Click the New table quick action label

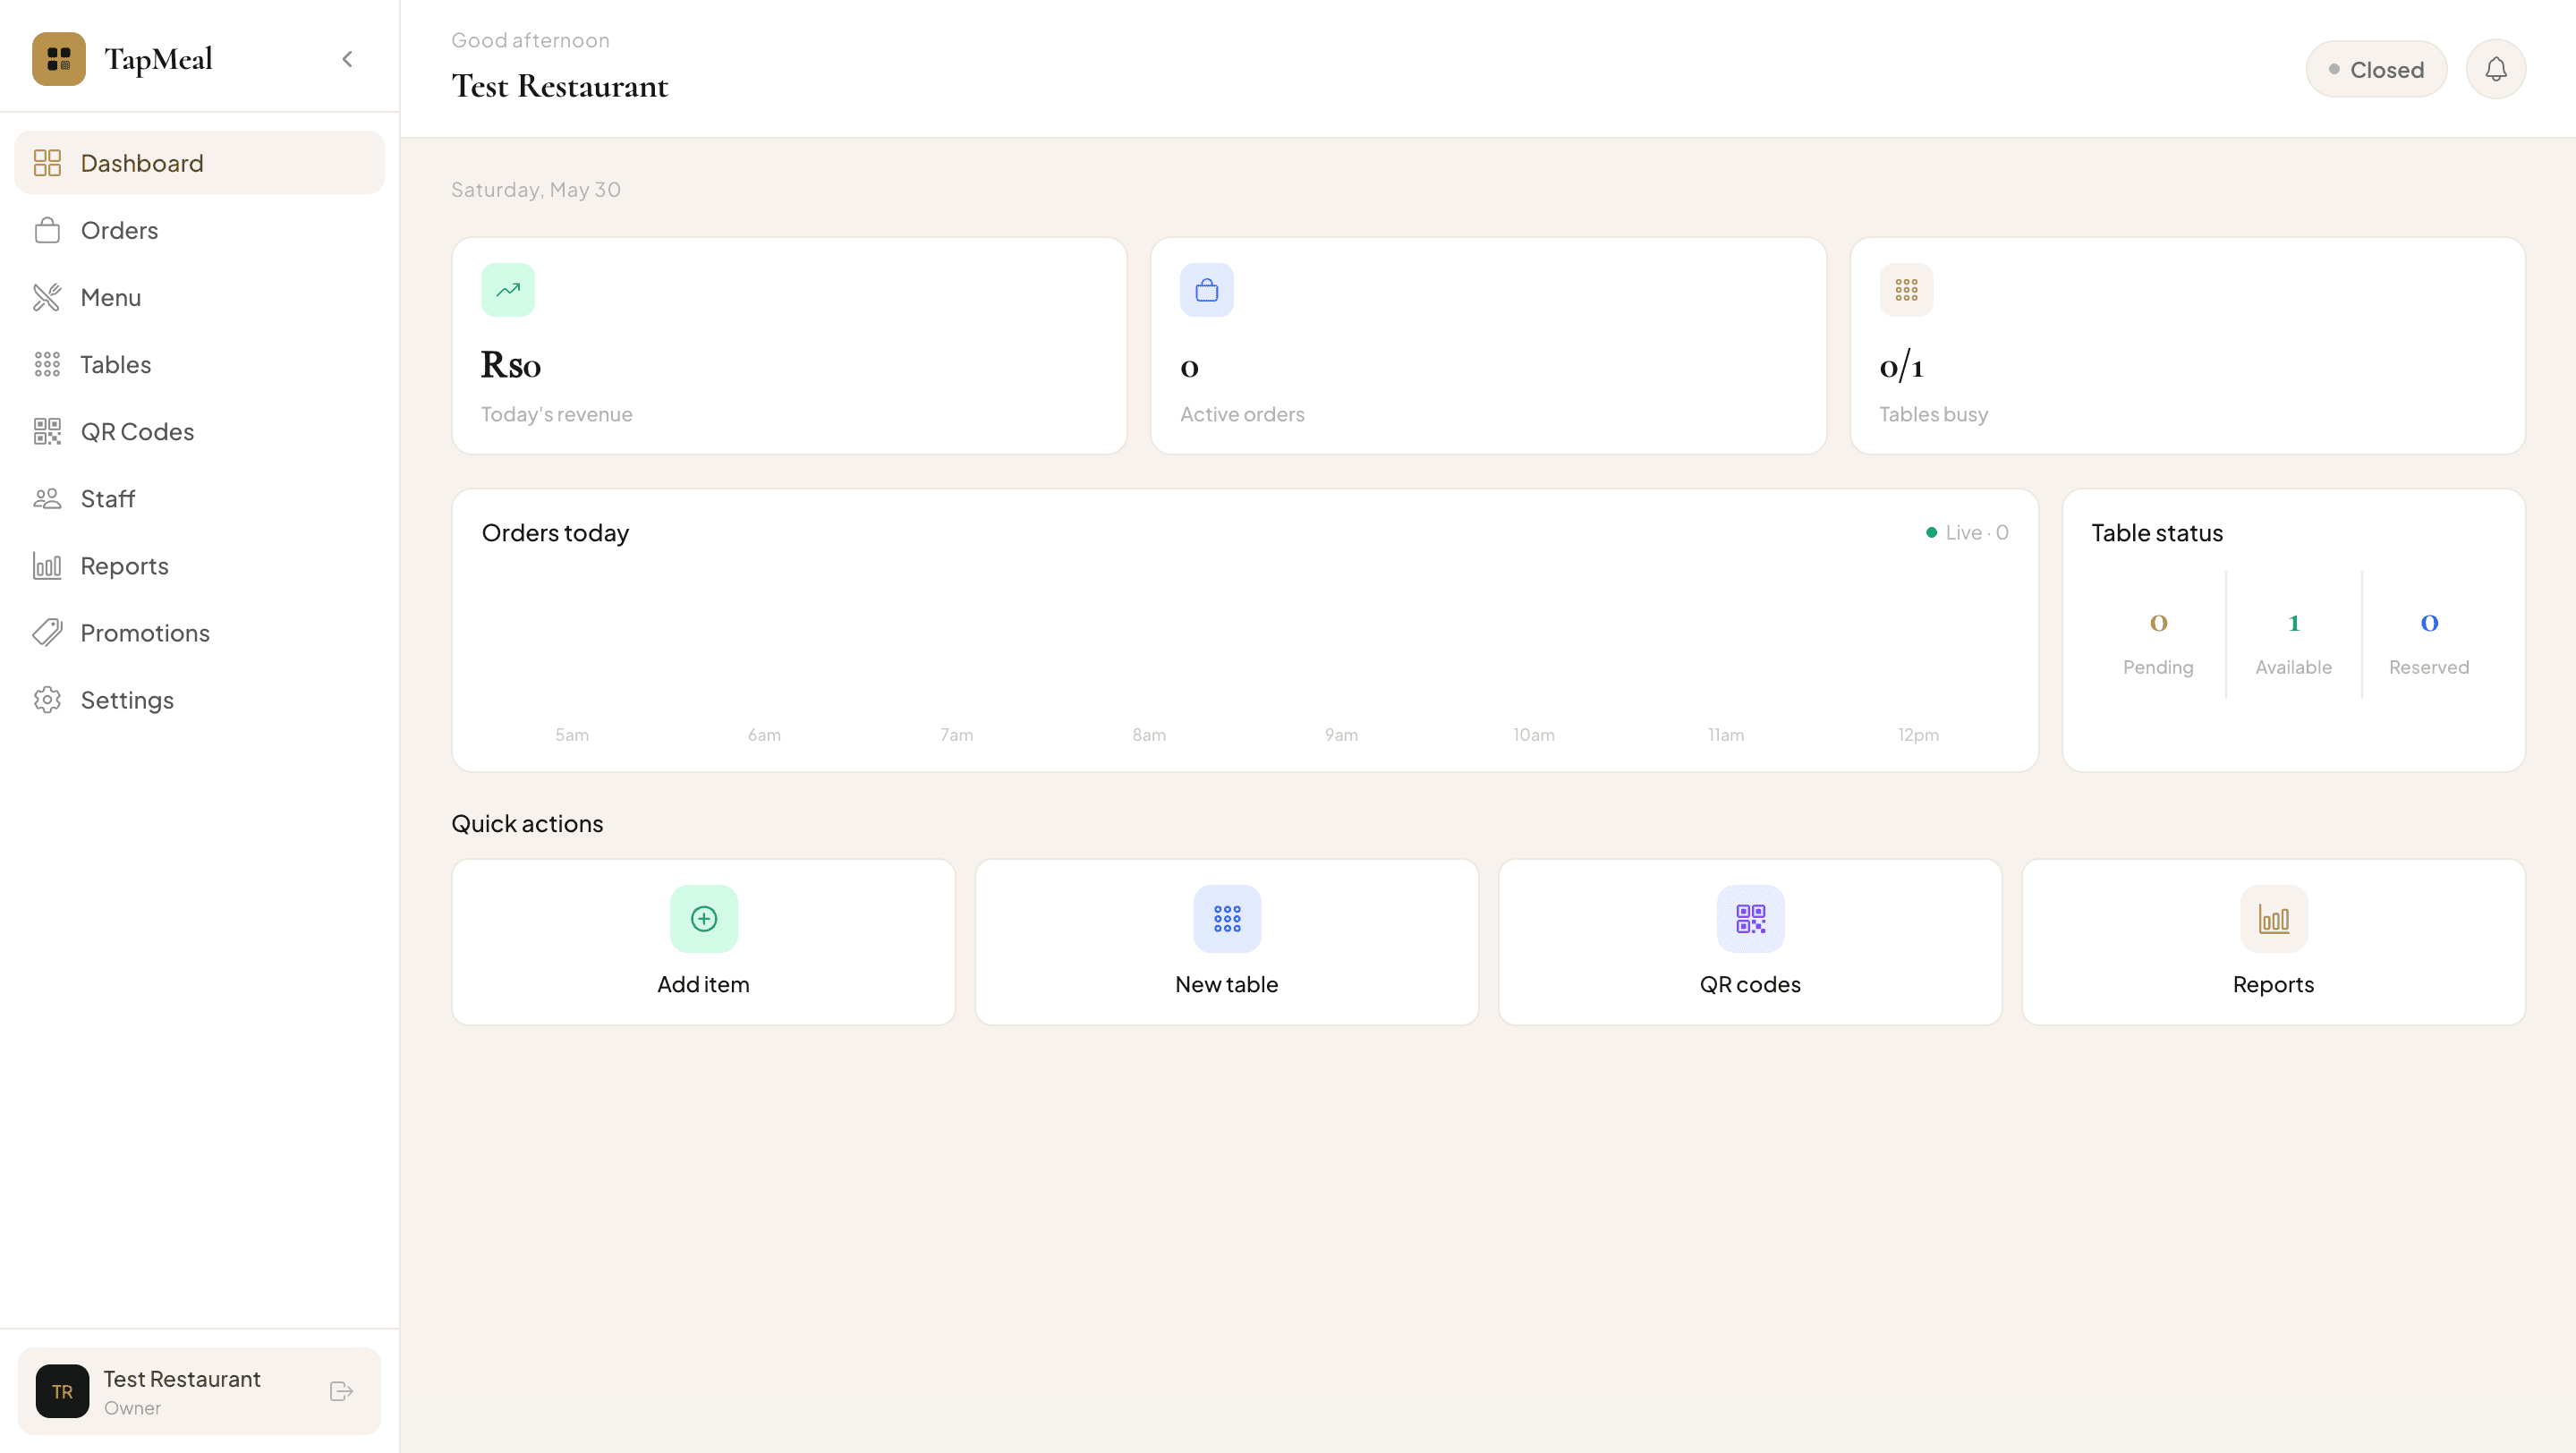[x=1226, y=984]
